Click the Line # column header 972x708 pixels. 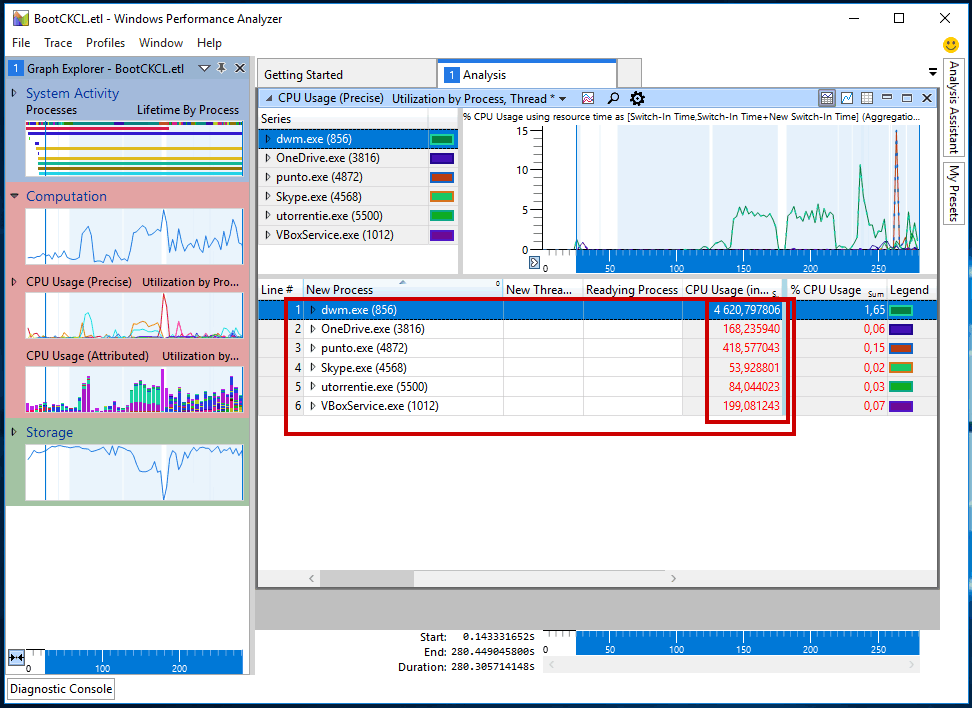click(x=278, y=290)
